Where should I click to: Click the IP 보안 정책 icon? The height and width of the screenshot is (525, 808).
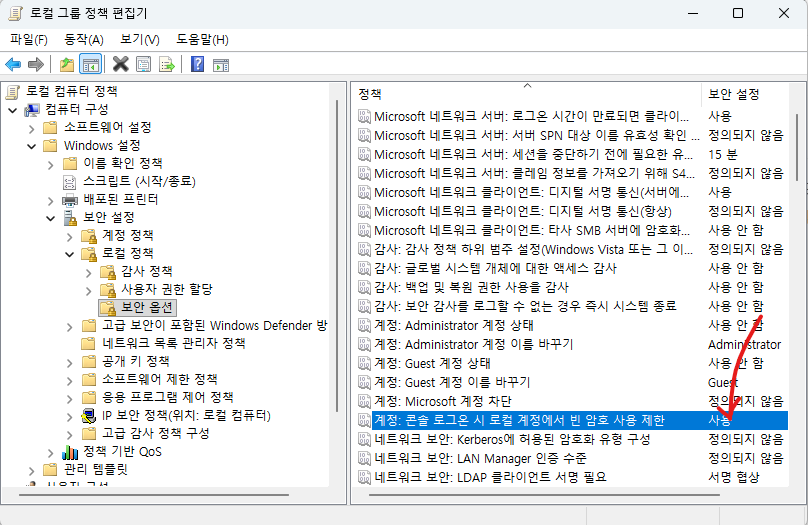(x=89, y=415)
